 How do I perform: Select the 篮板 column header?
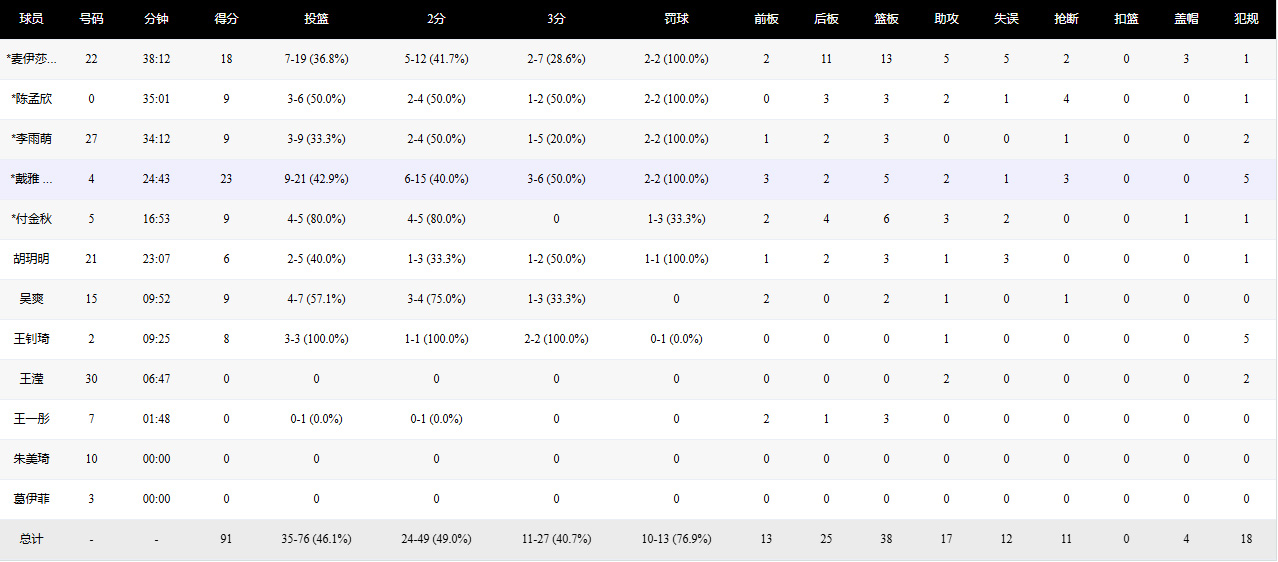click(x=886, y=19)
